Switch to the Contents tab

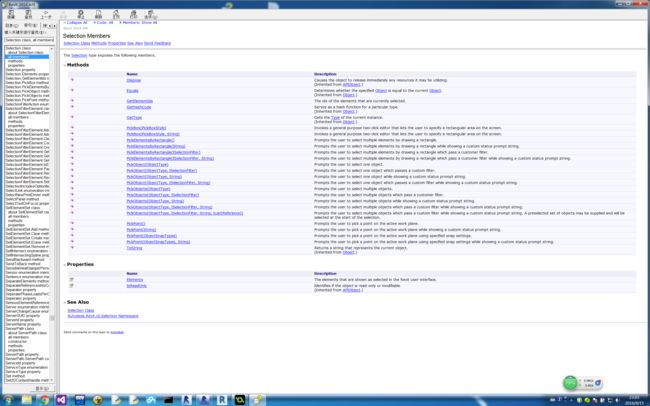click(x=12, y=26)
